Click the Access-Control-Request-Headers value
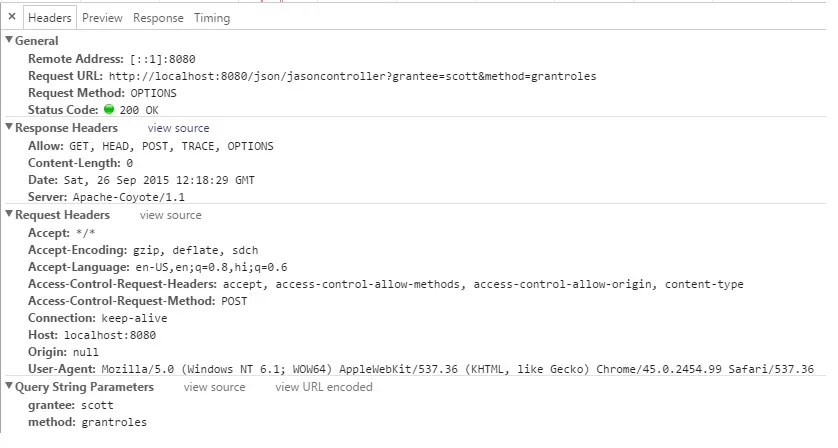838x448 pixels. click(483, 284)
